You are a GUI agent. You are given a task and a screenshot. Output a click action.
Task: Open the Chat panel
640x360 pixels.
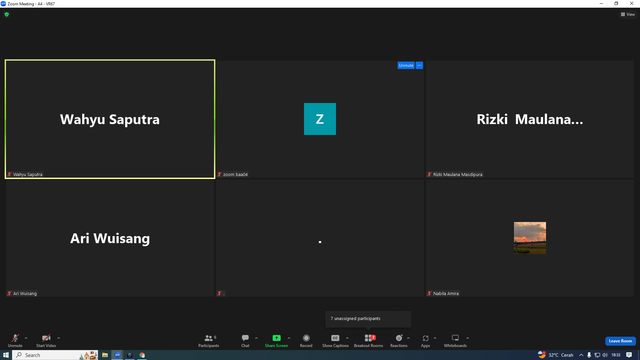pyautogui.click(x=245, y=340)
